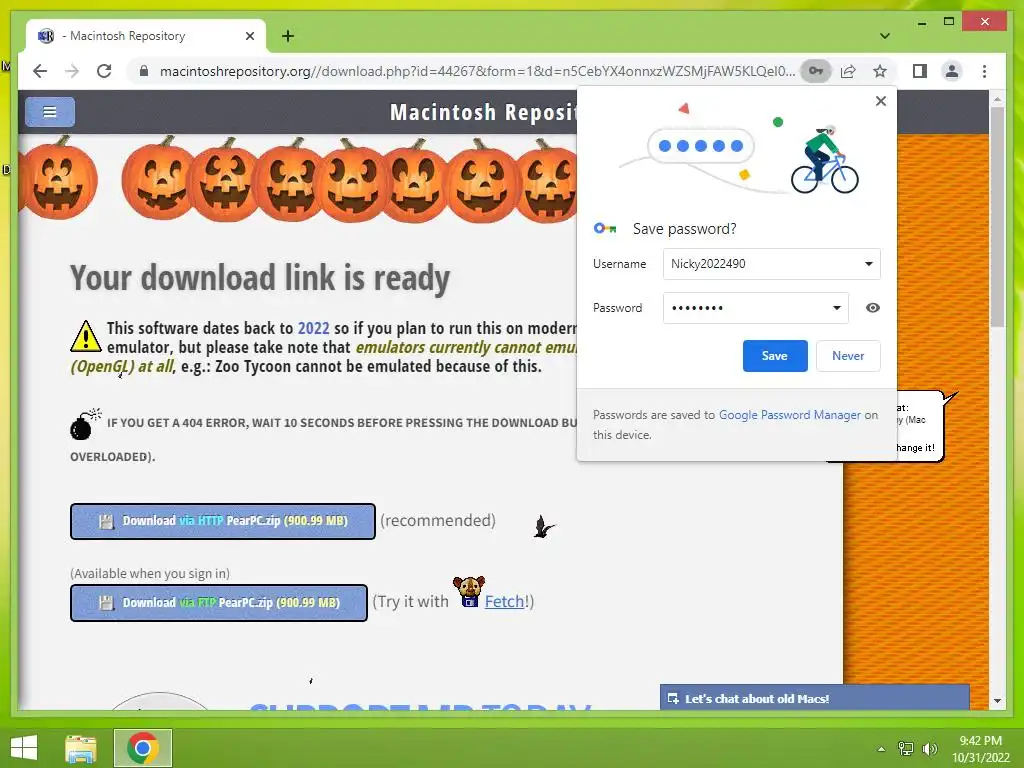Click the password key icon in address bar

(x=816, y=71)
